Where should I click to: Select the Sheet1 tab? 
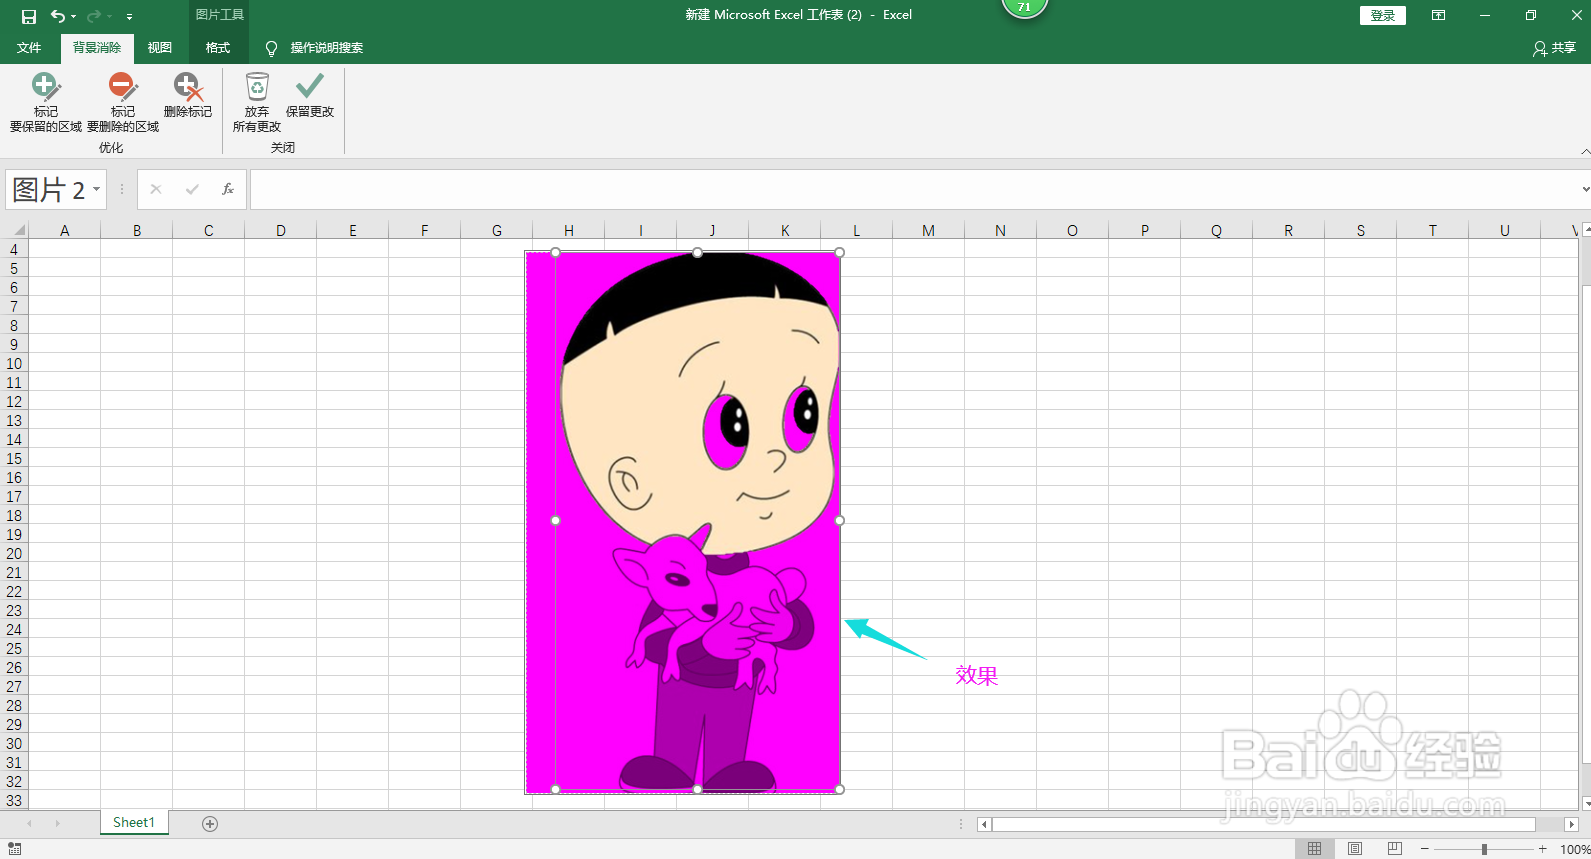tap(134, 823)
